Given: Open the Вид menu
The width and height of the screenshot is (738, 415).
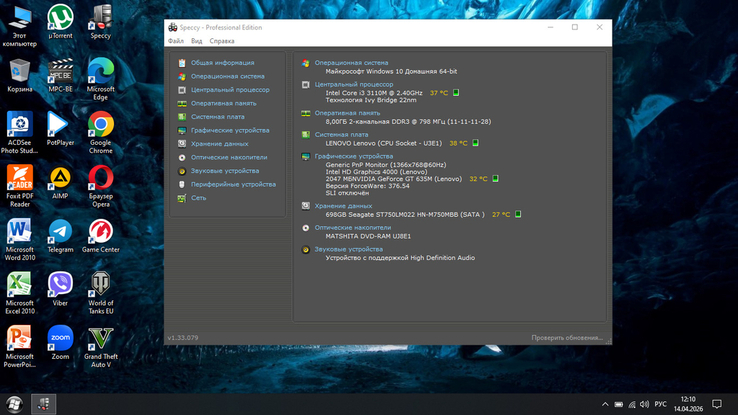Looking at the screenshot, I should 196,41.
